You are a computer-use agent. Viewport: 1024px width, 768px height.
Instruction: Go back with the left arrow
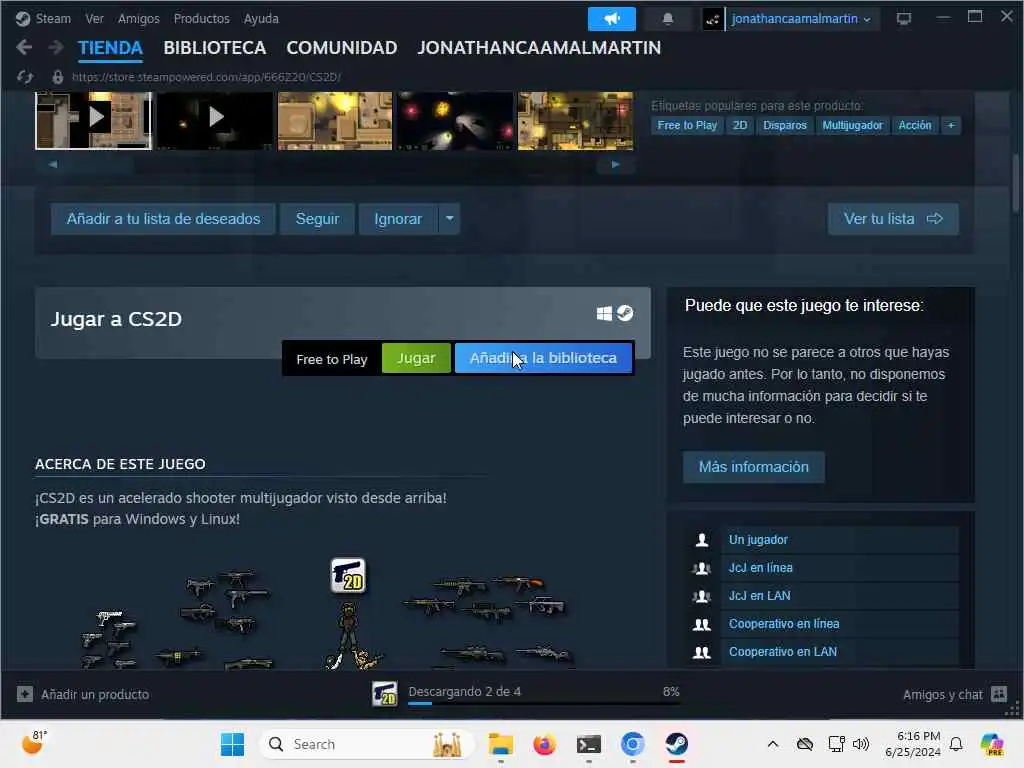[24, 47]
